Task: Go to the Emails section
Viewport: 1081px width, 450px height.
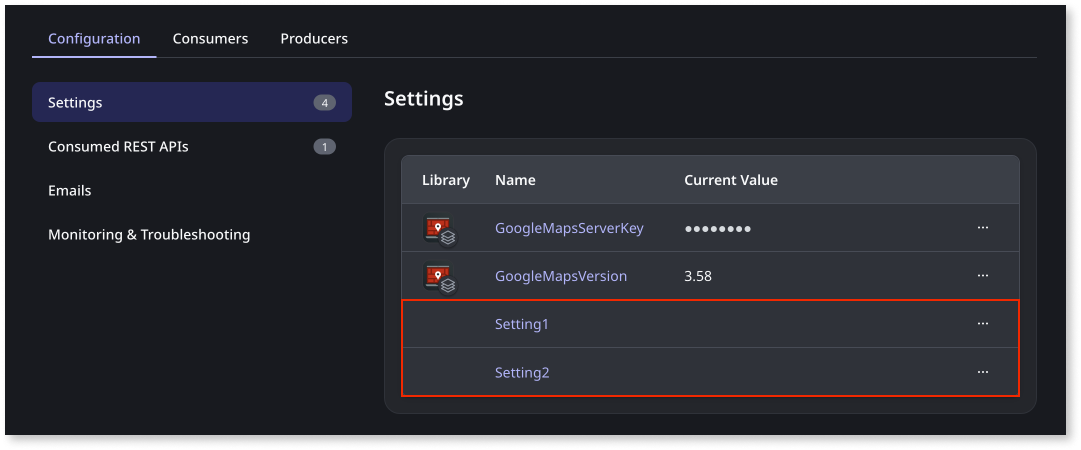Action: point(69,190)
